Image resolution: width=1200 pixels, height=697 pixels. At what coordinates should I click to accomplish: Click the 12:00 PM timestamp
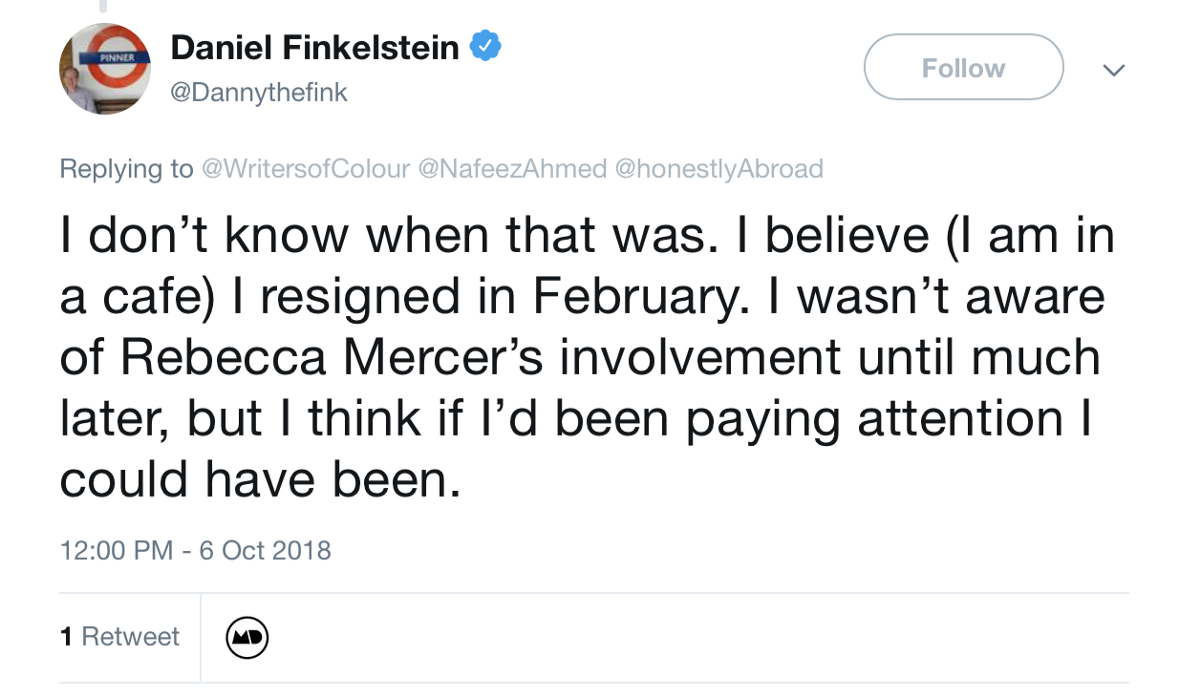(x=116, y=550)
